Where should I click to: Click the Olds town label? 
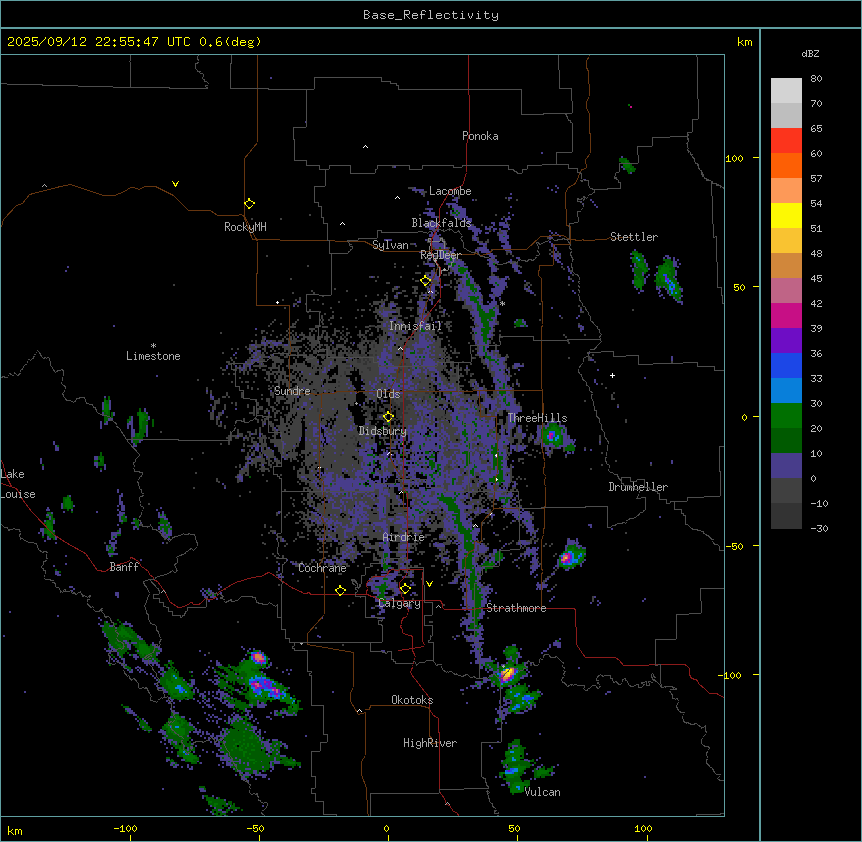388,394
